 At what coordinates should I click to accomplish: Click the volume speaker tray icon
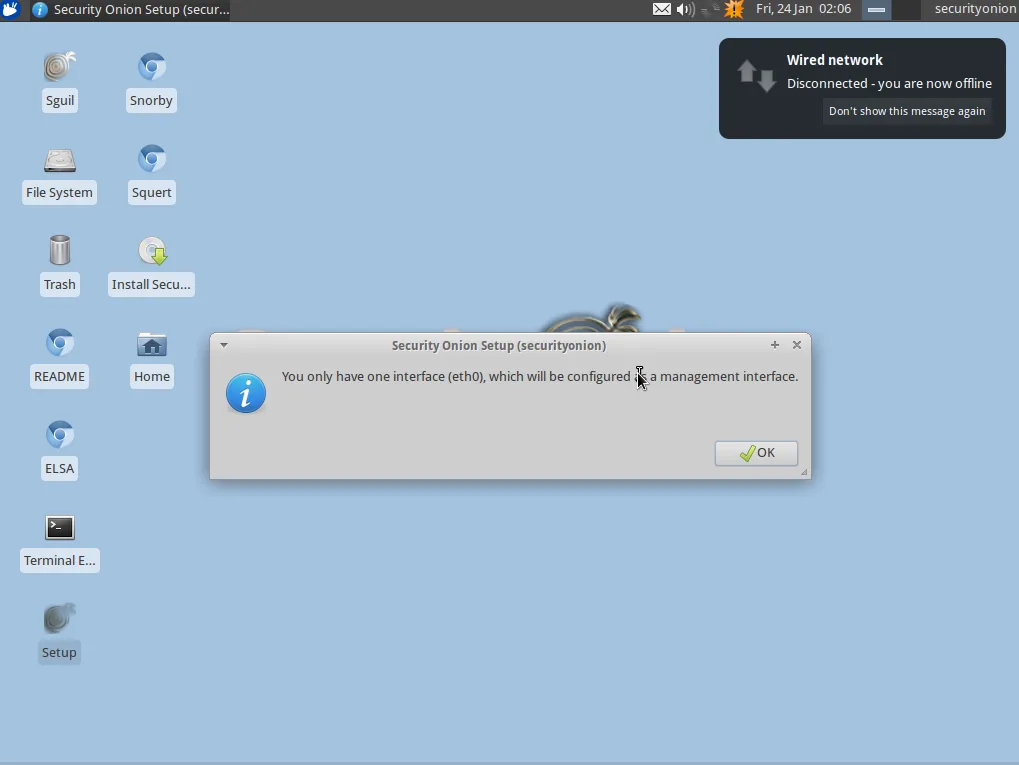point(685,9)
